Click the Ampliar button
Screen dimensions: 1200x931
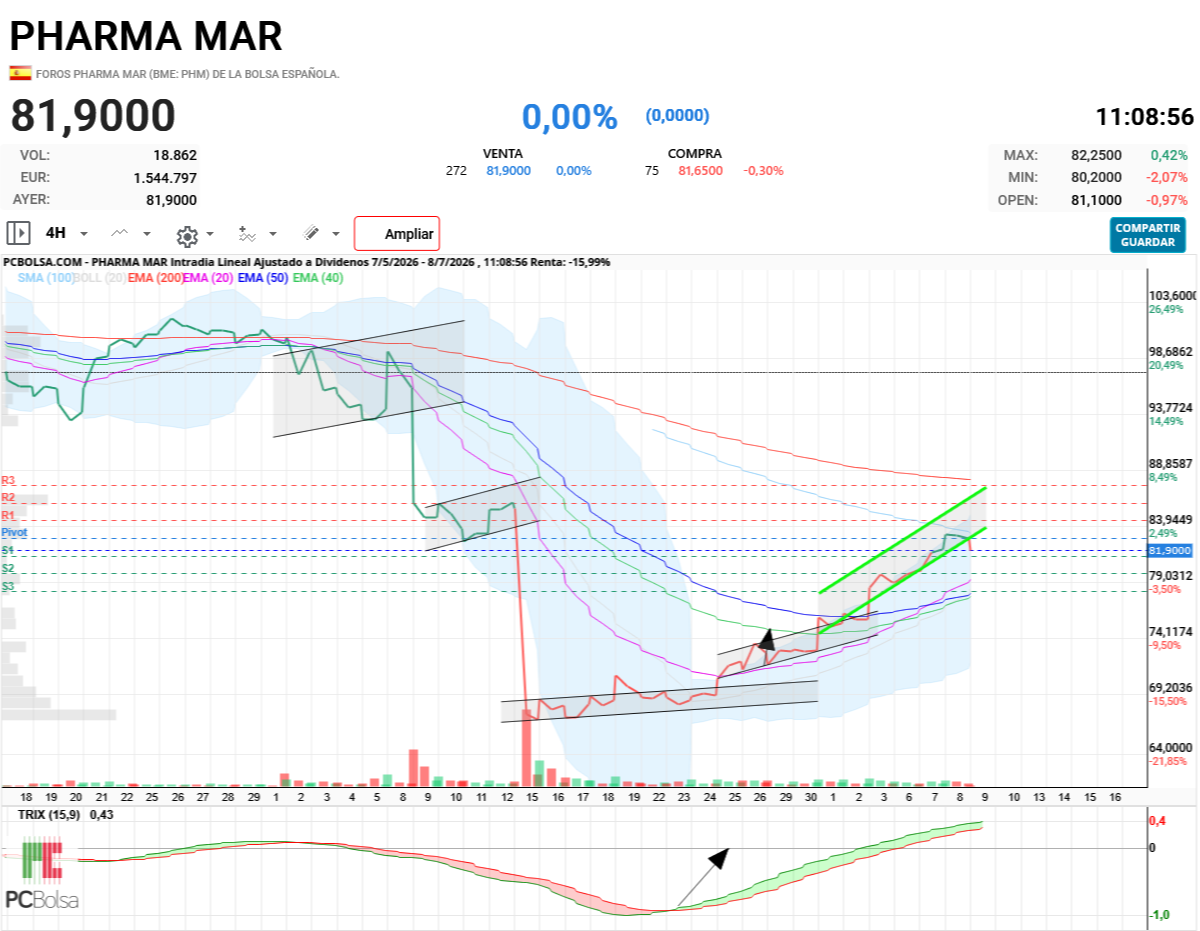point(397,234)
